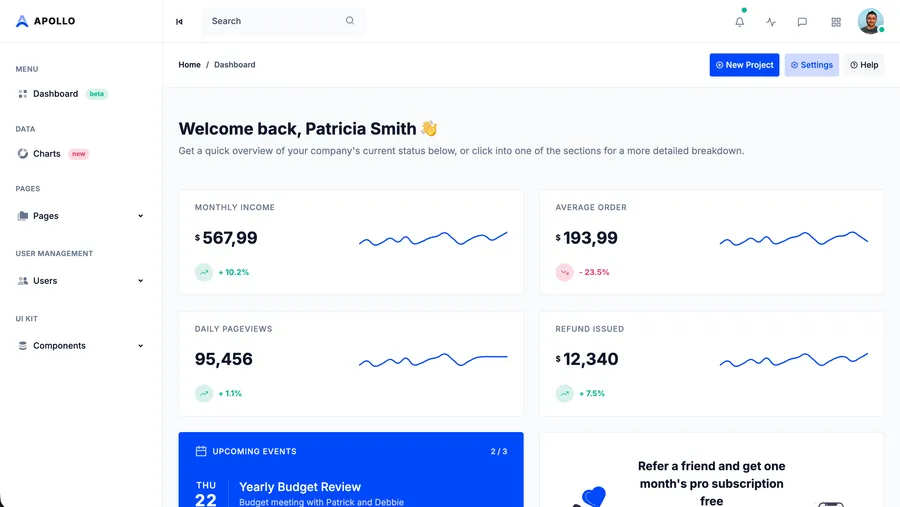The image size is (900, 507).
Task: Click the apps grid icon
Action: [836, 21]
